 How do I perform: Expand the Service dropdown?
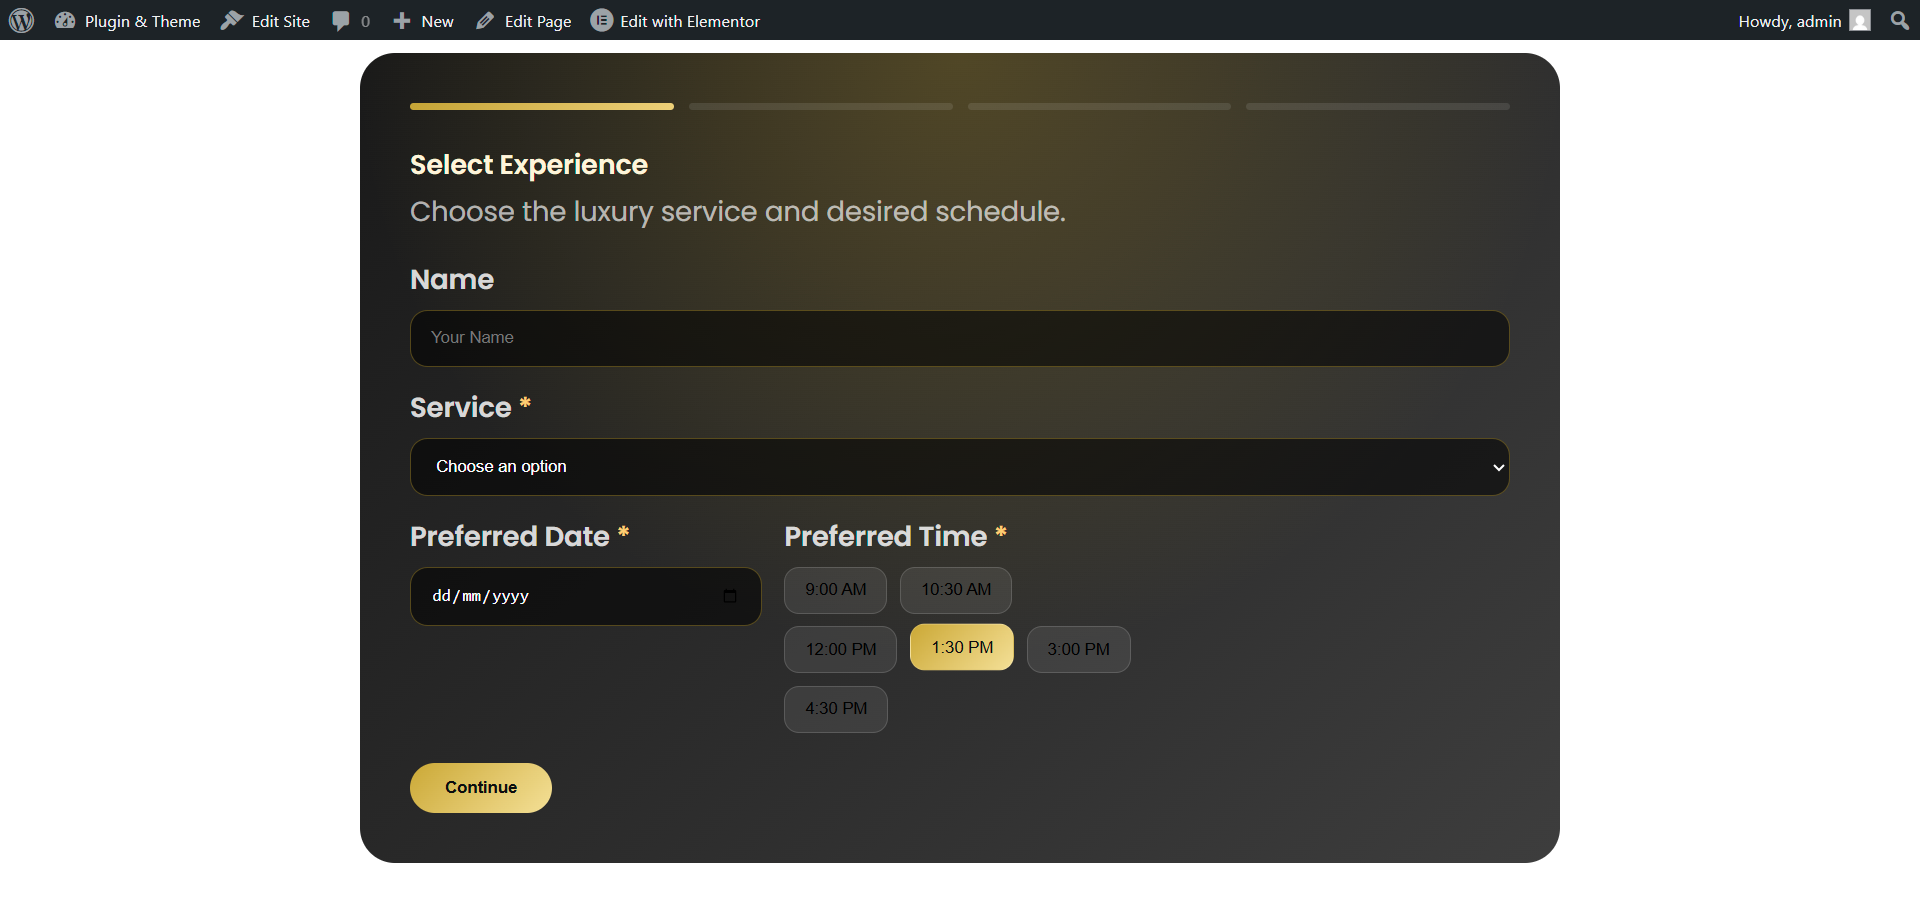[x=959, y=467]
